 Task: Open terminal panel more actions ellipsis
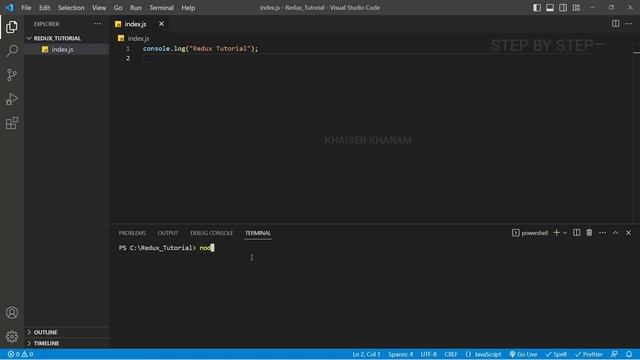coord(602,233)
